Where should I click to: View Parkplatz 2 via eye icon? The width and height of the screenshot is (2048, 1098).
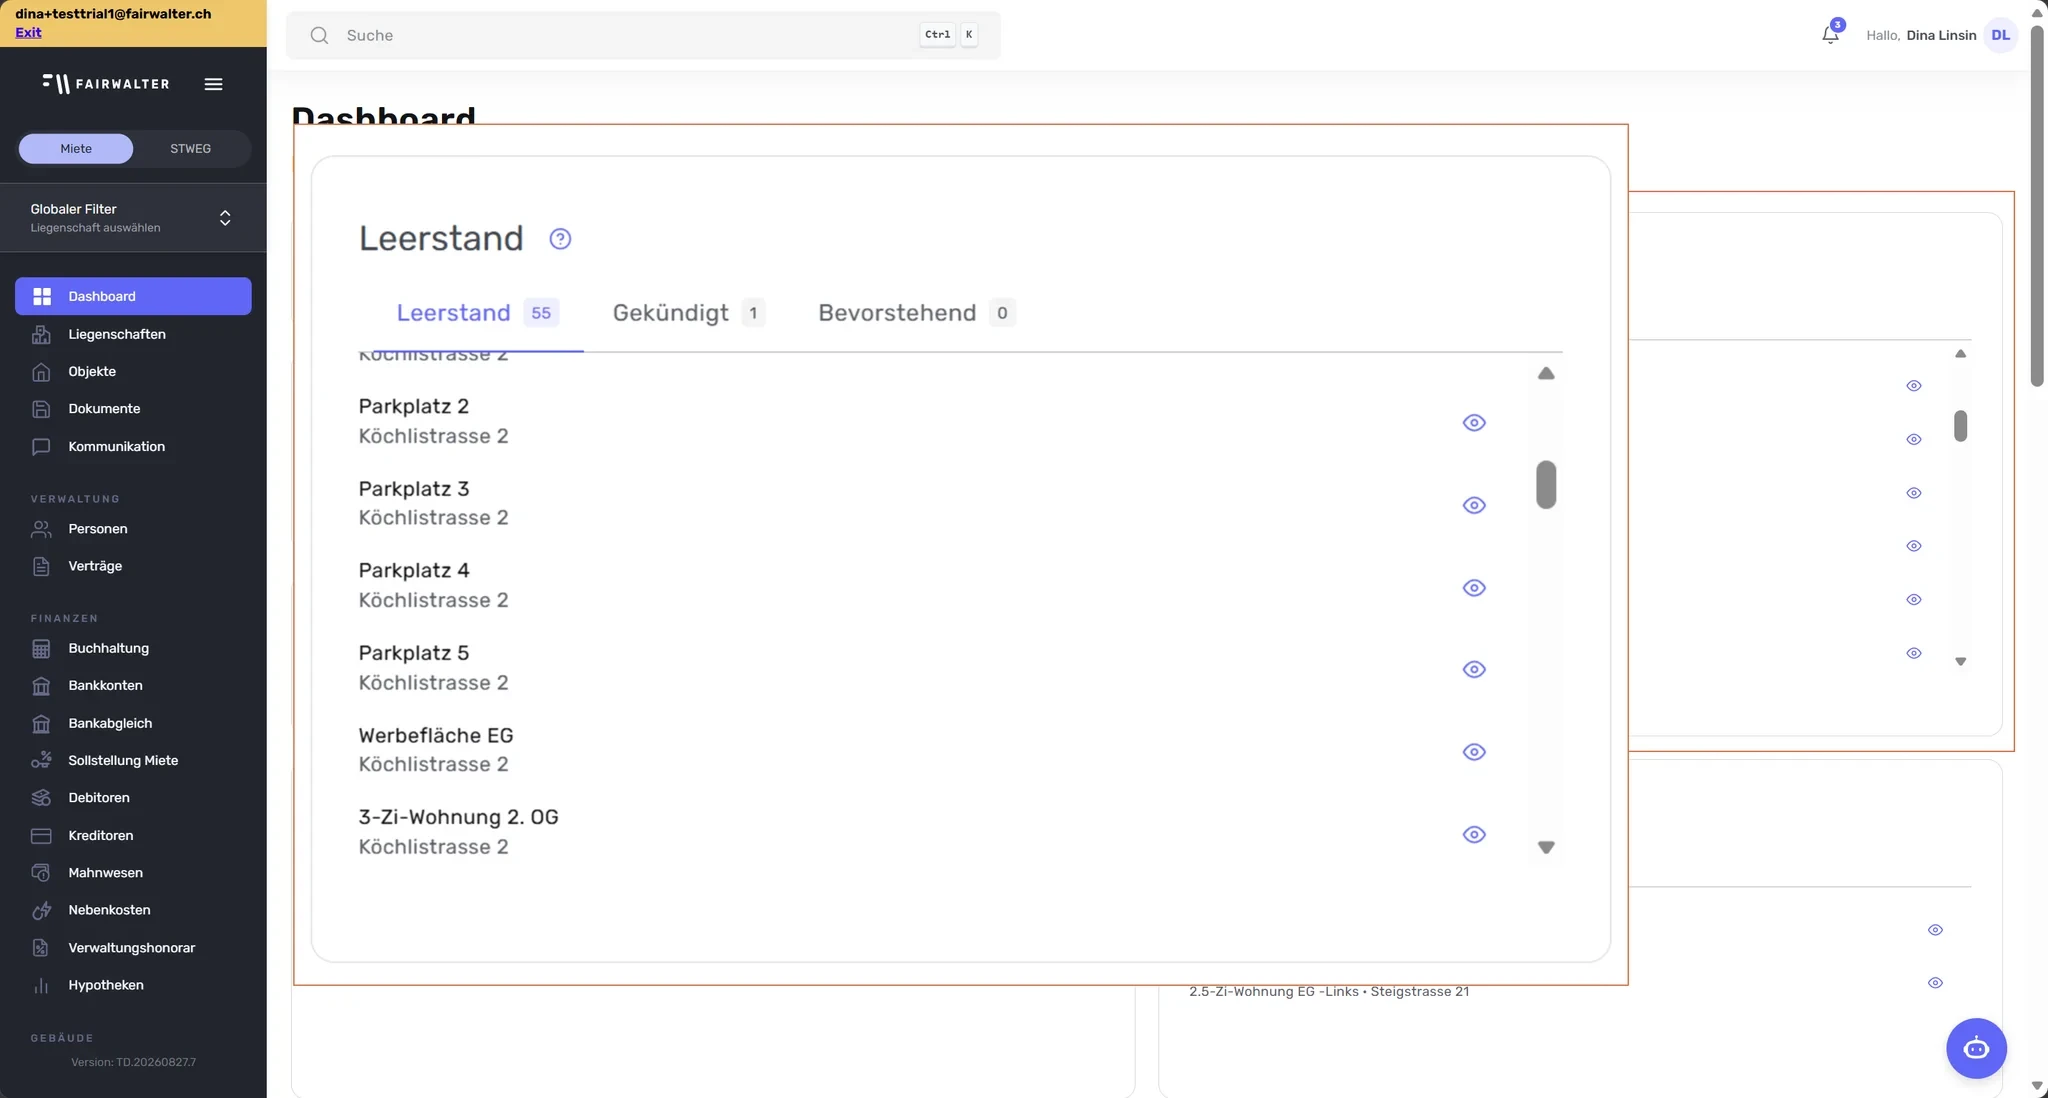coord(1474,423)
